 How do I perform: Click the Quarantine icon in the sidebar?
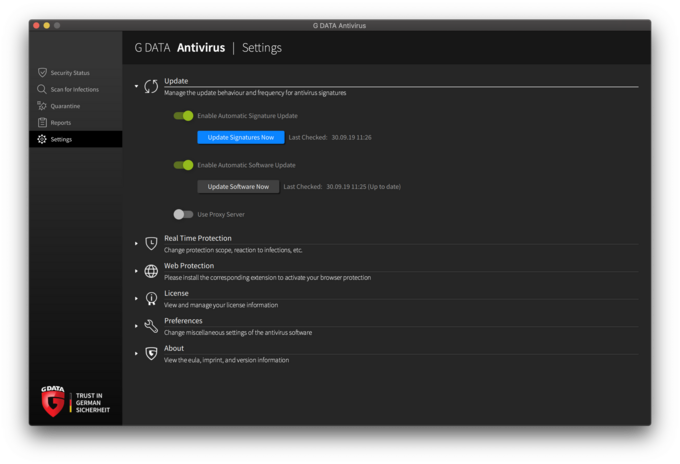(42, 106)
